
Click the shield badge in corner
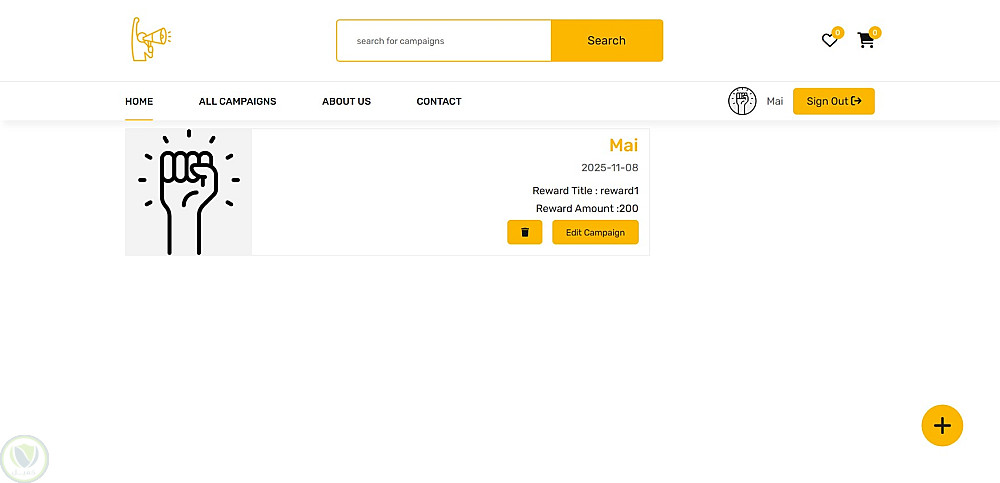click(24, 458)
